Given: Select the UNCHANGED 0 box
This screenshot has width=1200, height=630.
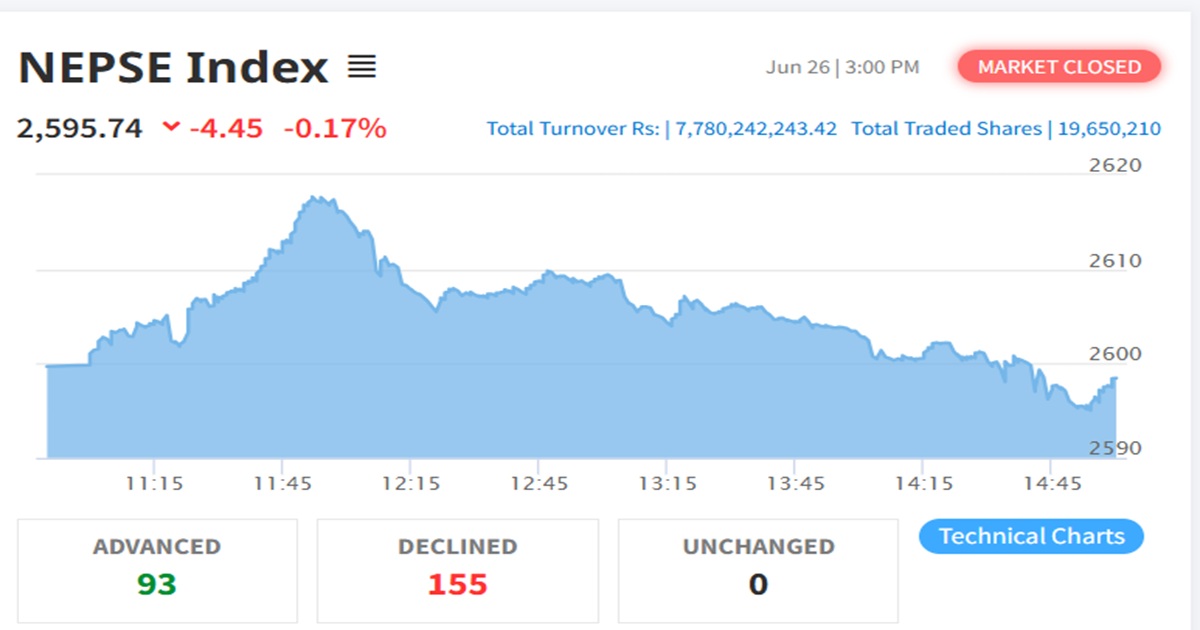Looking at the screenshot, I should [x=757, y=570].
